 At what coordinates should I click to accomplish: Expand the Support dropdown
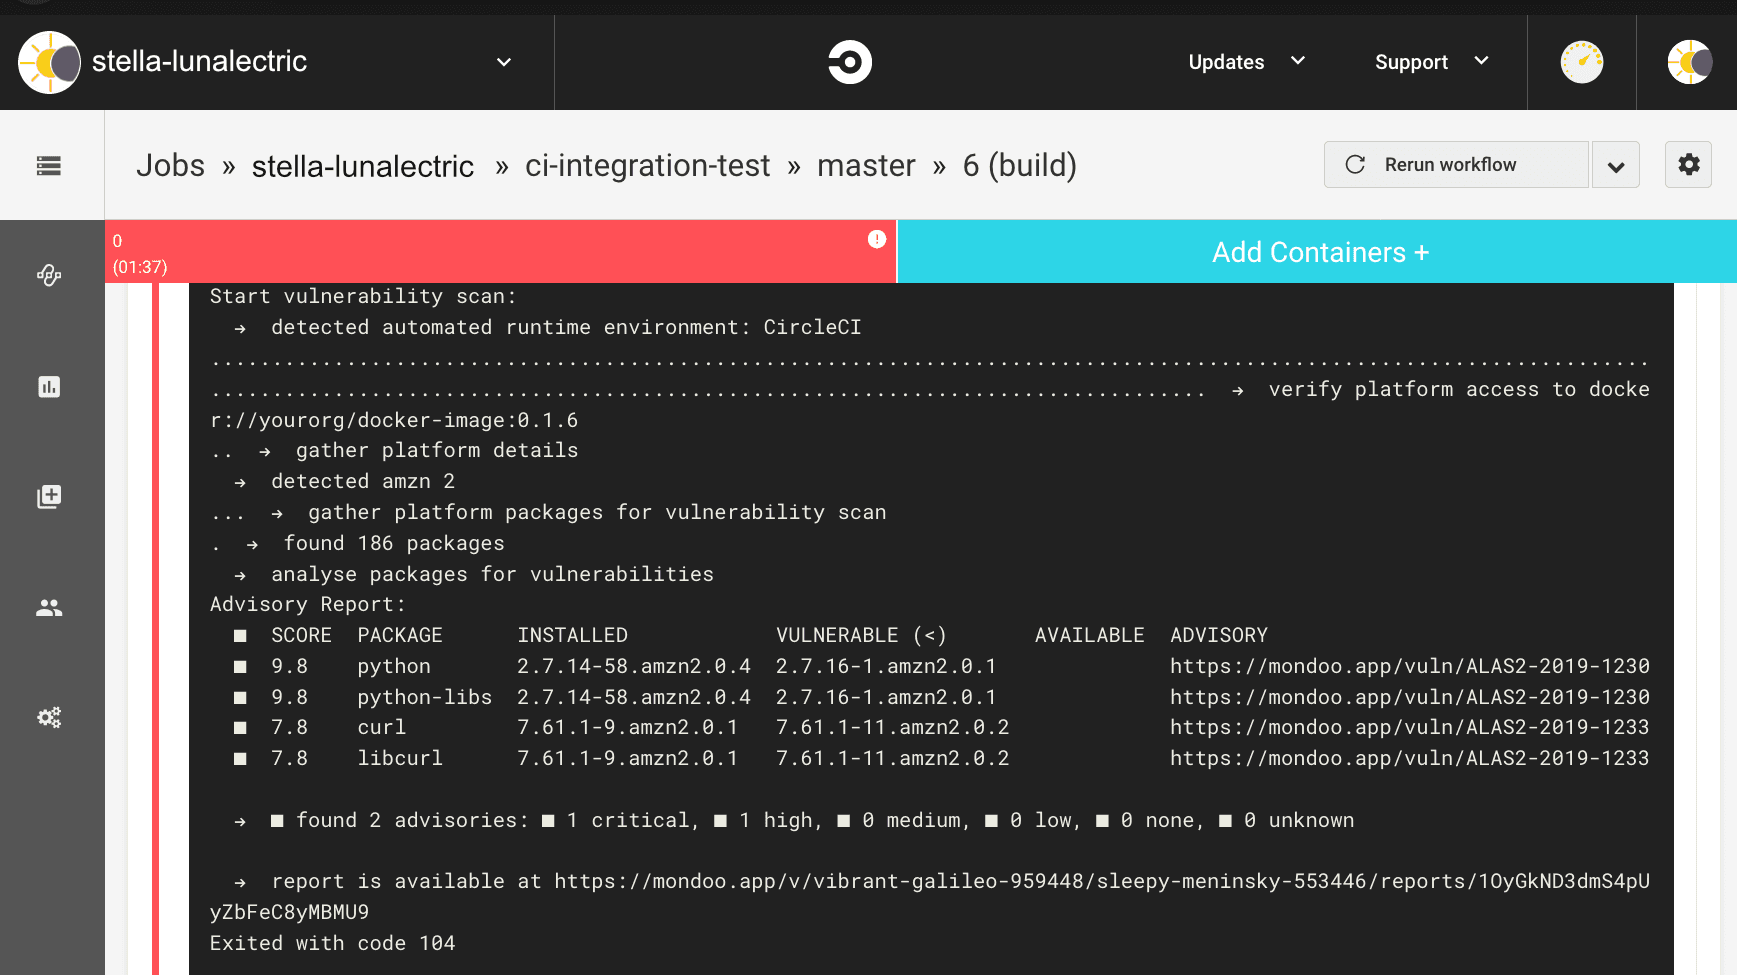[x=1430, y=61]
